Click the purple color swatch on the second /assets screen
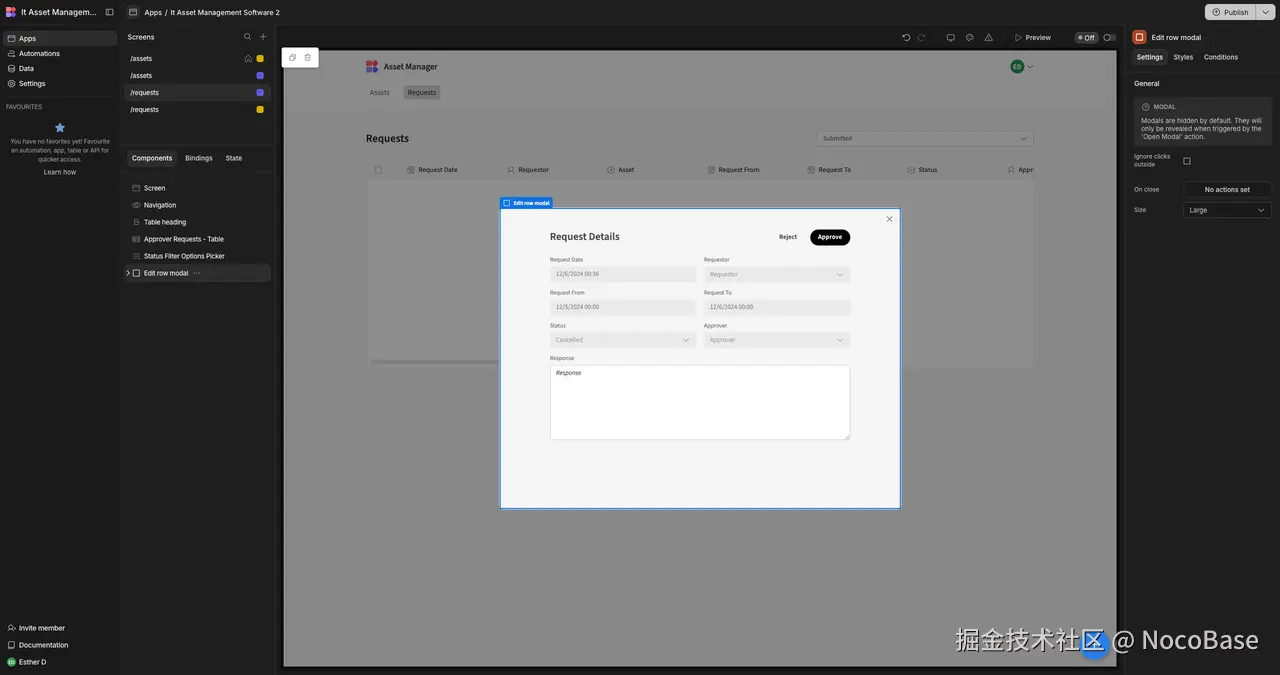Viewport: 1280px width, 675px height. [x=260, y=76]
